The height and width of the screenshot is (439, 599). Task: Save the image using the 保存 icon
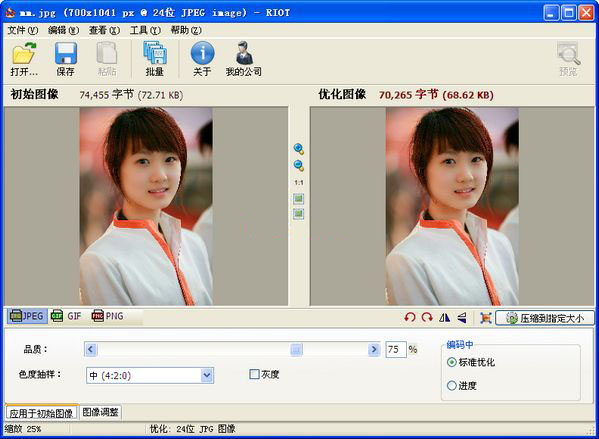(66, 59)
